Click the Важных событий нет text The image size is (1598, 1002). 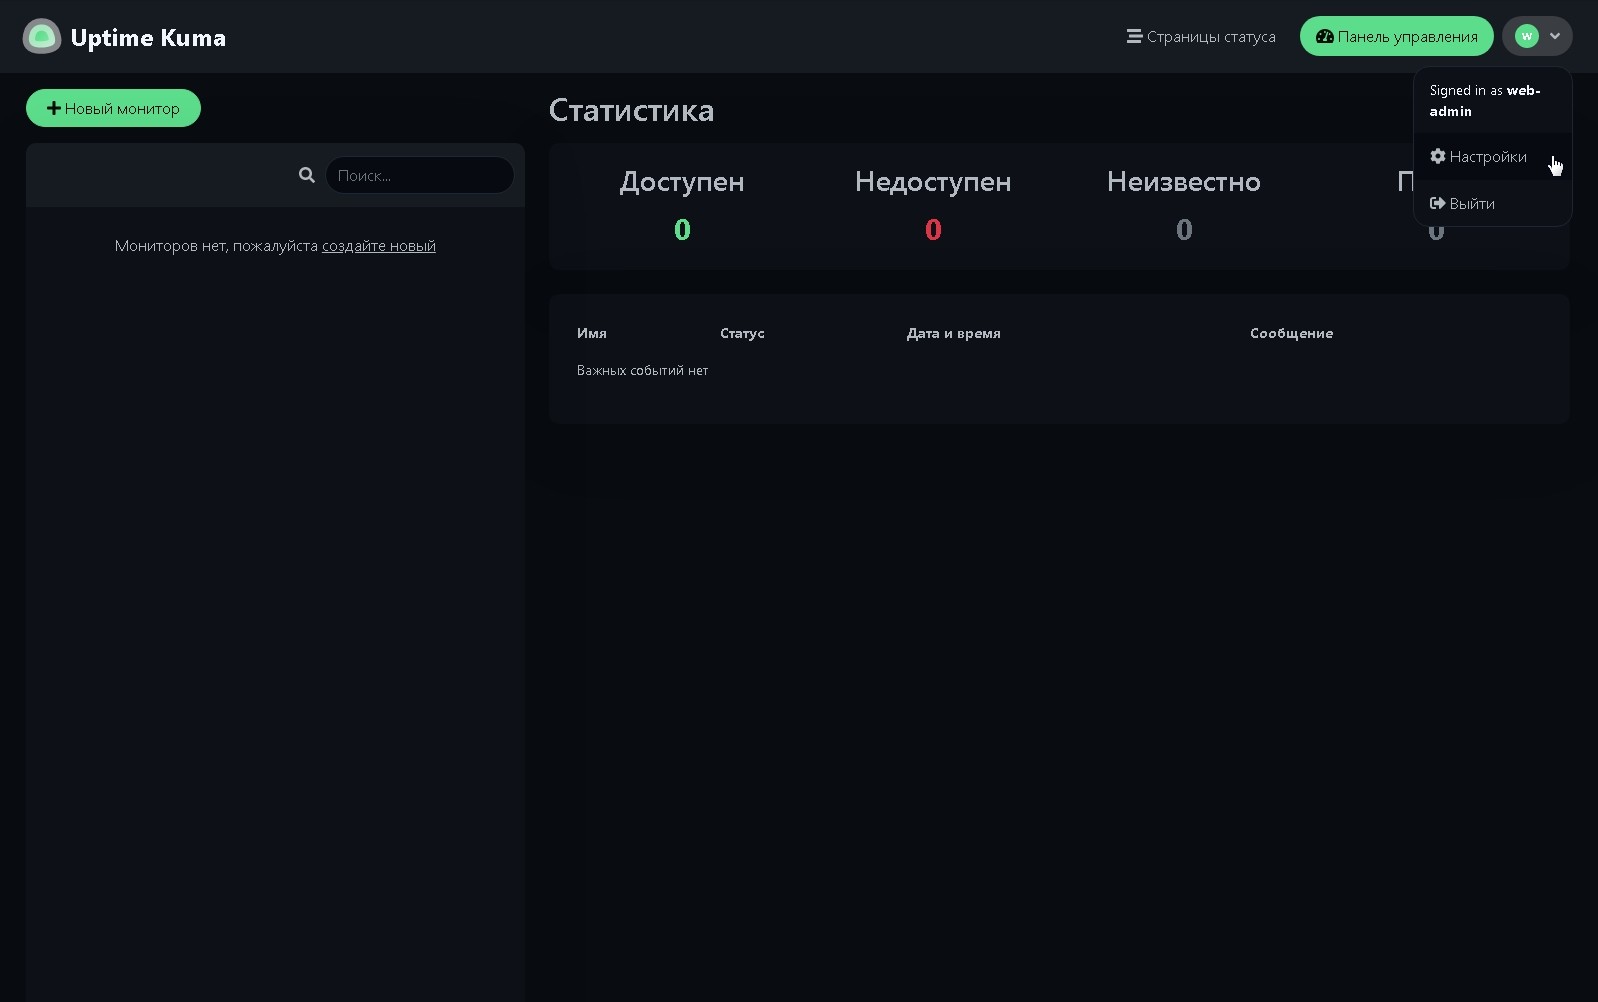(x=642, y=371)
